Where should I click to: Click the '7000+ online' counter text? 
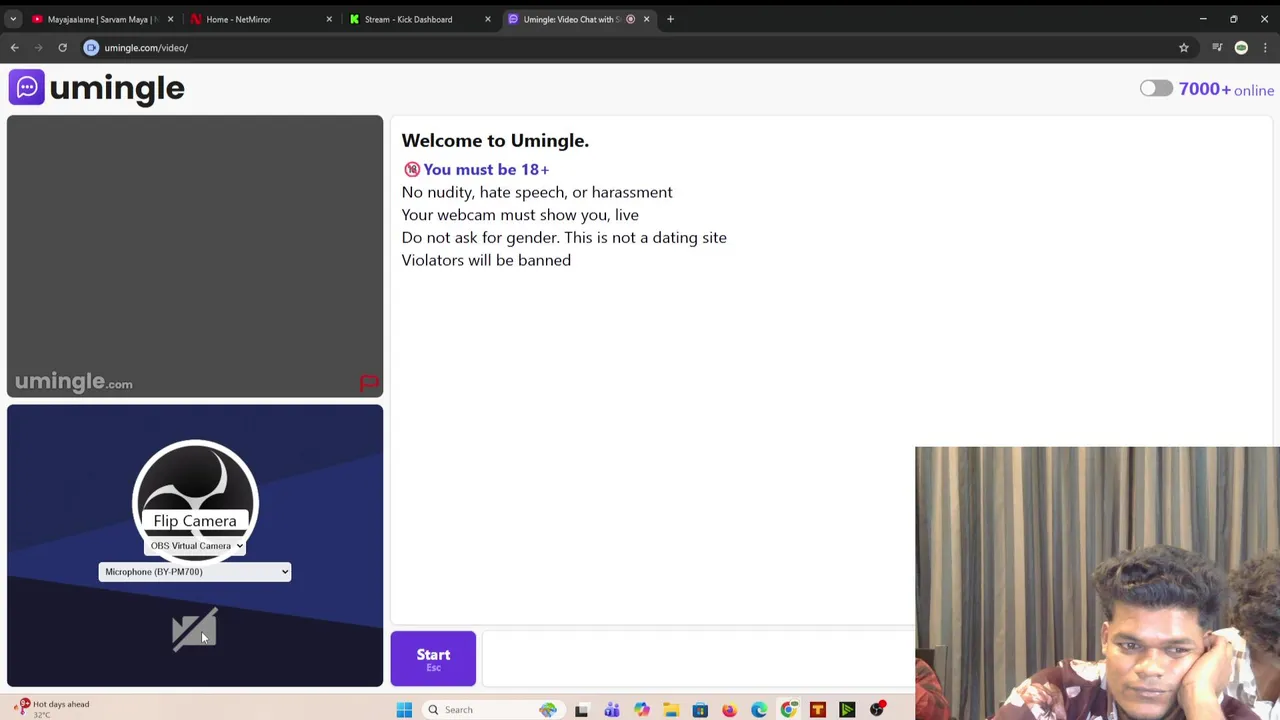coord(1226,89)
